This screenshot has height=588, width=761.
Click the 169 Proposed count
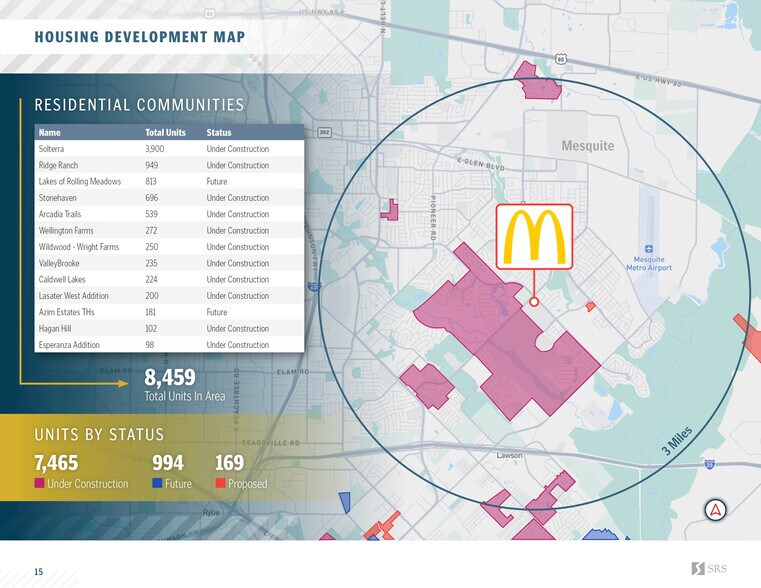[230, 463]
